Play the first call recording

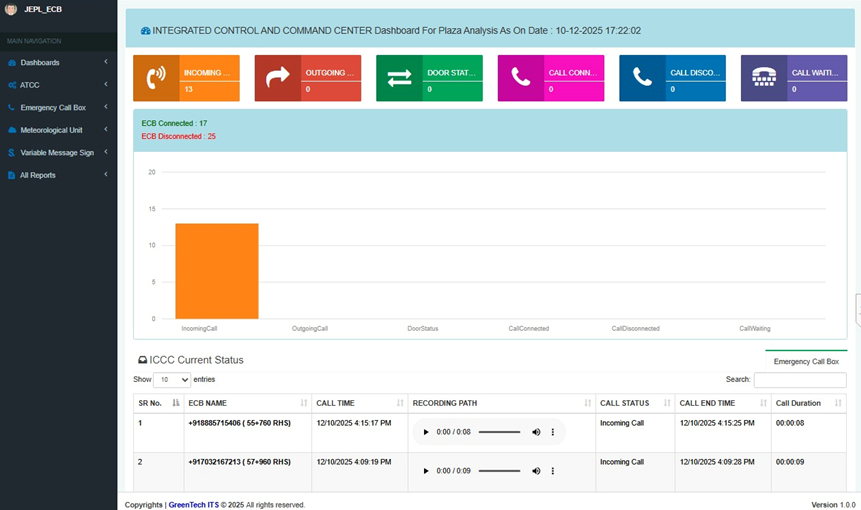click(x=426, y=432)
